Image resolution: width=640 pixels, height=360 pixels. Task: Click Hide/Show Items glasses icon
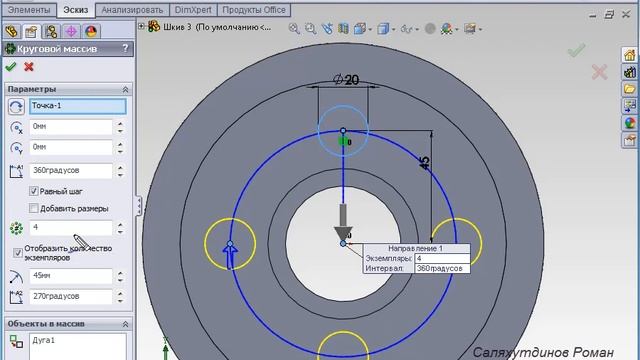pyautogui.click(x=407, y=29)
